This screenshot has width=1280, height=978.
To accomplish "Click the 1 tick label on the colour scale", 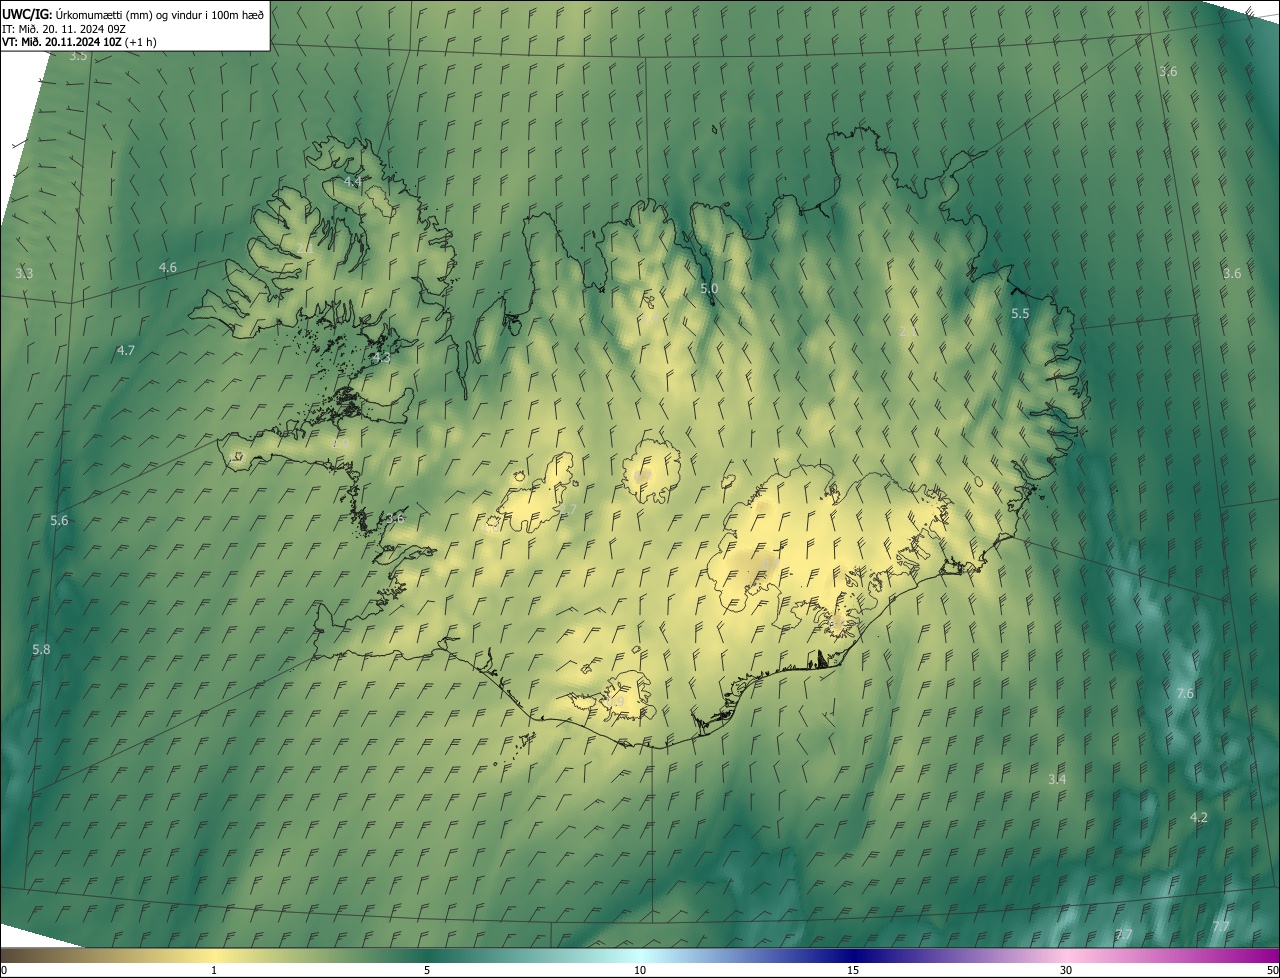I will point(214,970).
